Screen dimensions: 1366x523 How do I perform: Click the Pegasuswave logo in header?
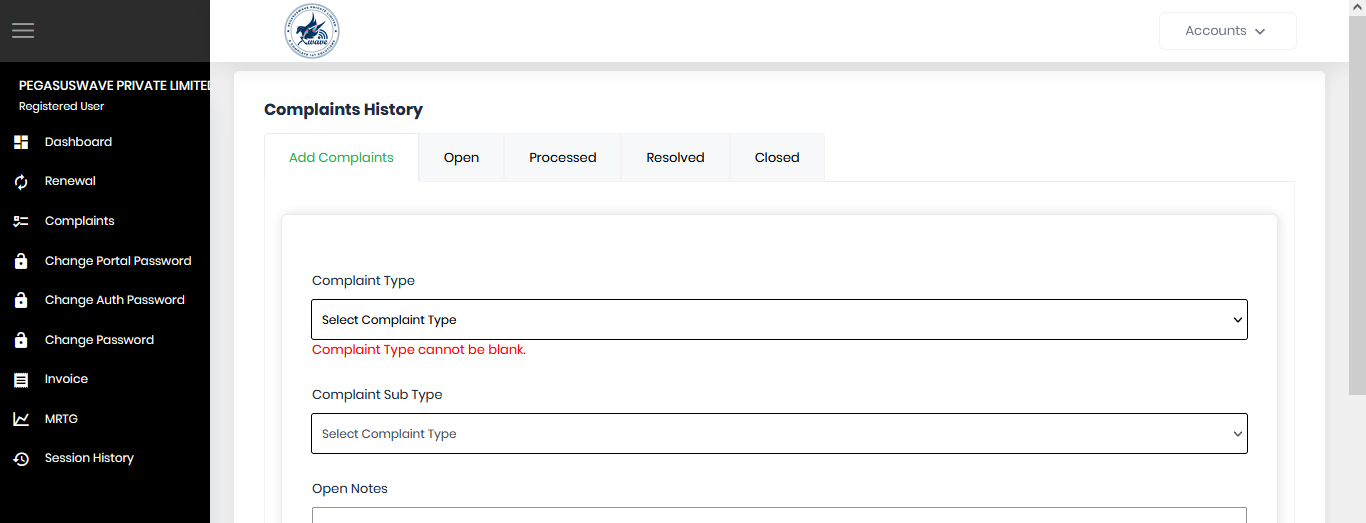pos(312,31)
